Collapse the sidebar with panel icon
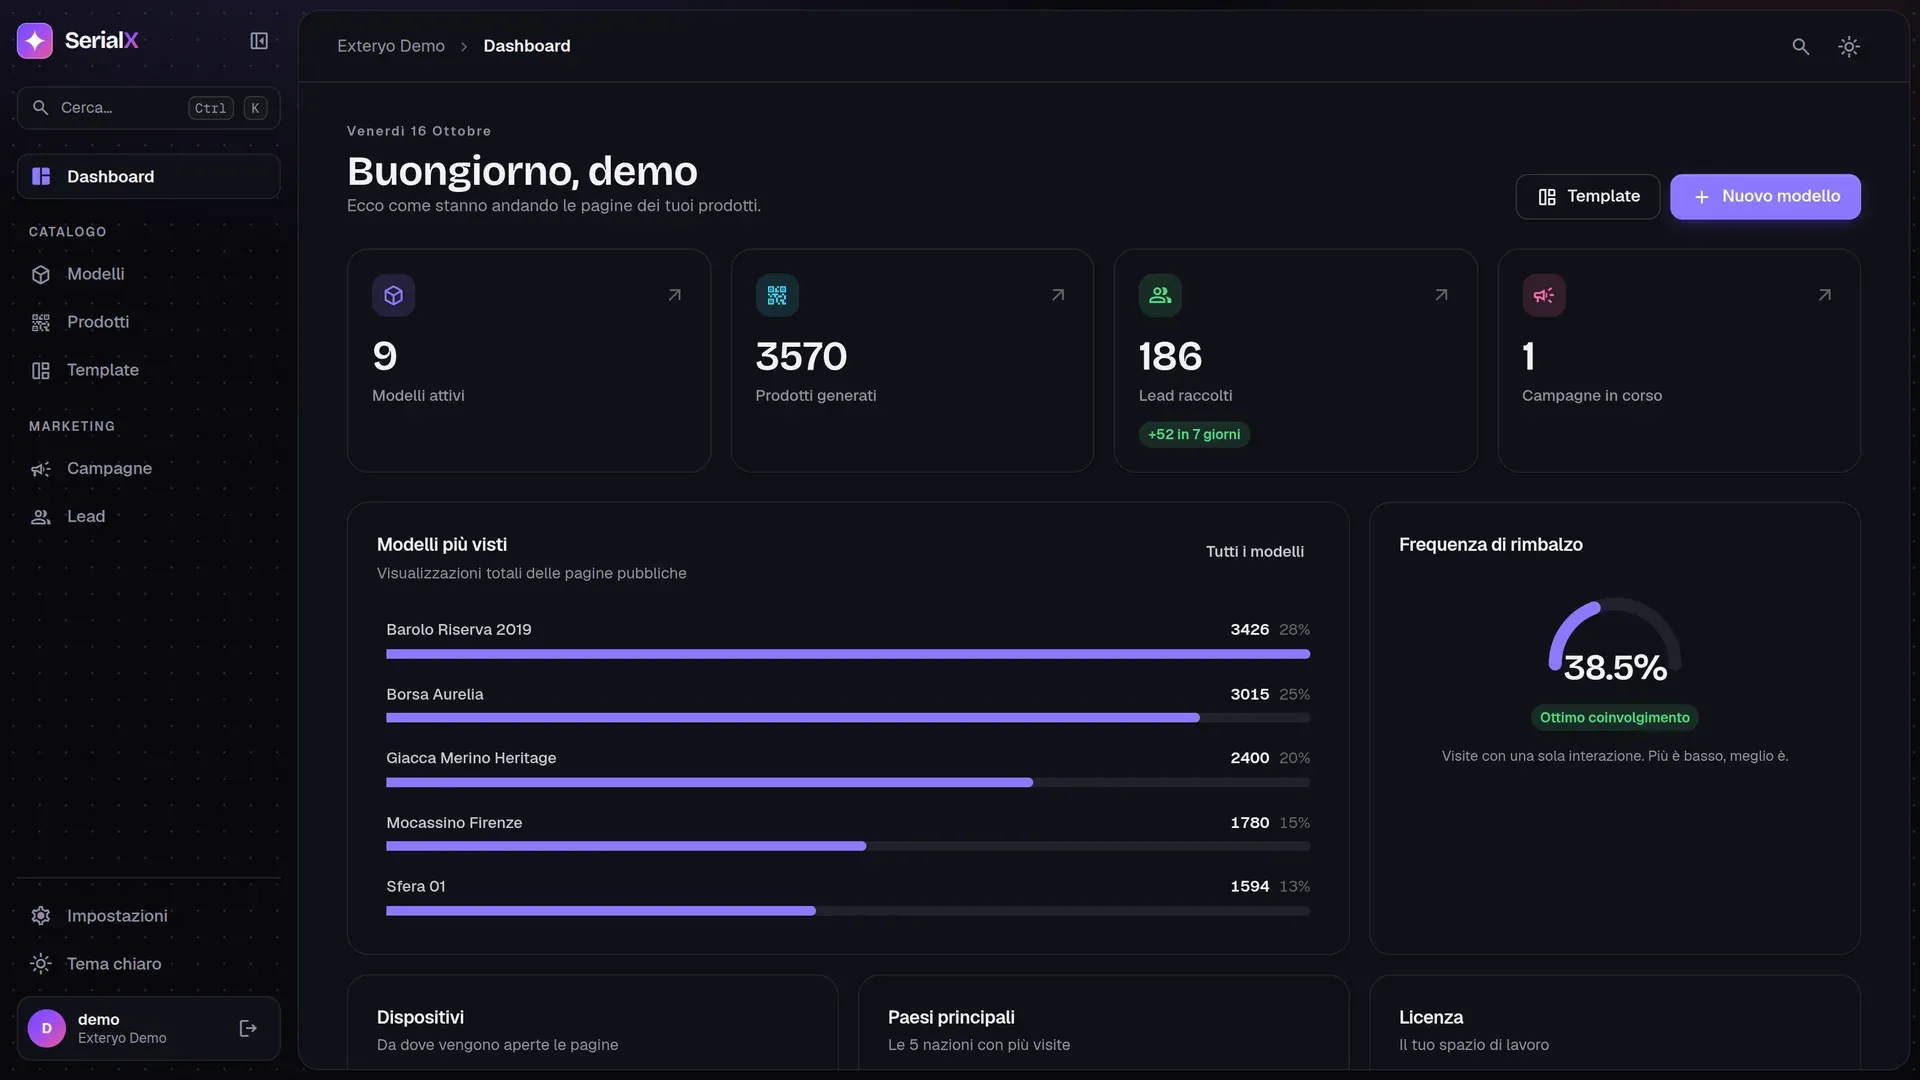This screenshot has height=1080, width=1920. [x=259, y=41]
